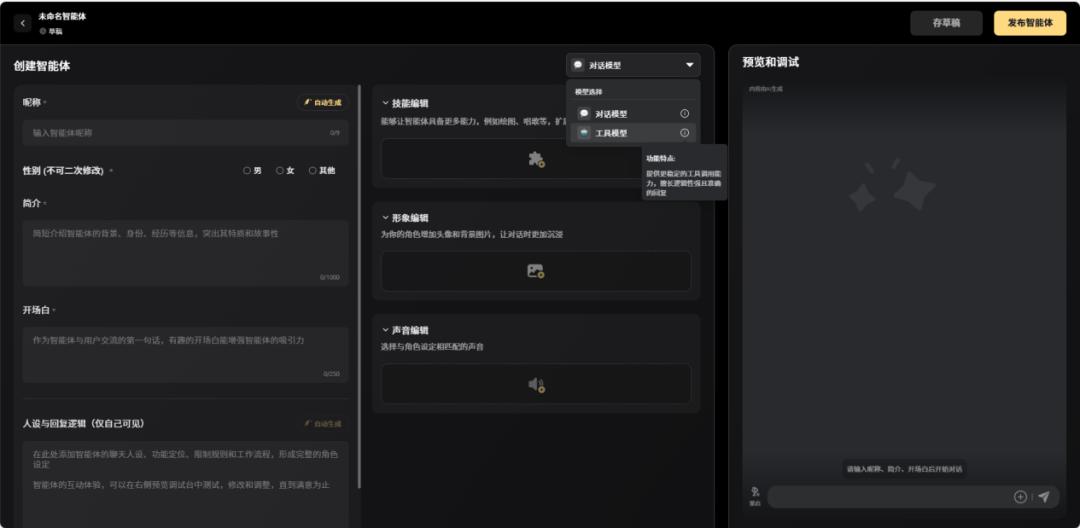
Task: Select the 男 gender radio button
Action: [x=247, y=171]
